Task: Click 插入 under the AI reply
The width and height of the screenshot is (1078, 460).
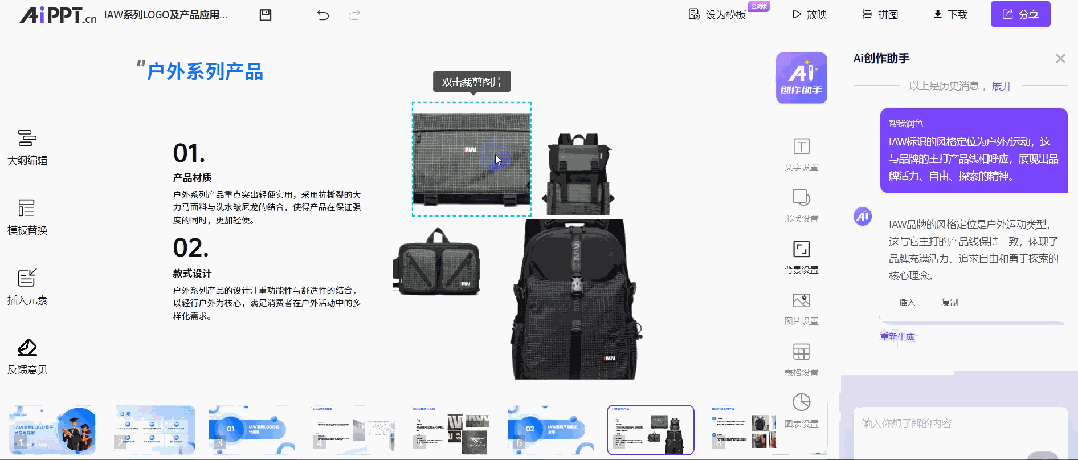Action: (x=907, y=303)
